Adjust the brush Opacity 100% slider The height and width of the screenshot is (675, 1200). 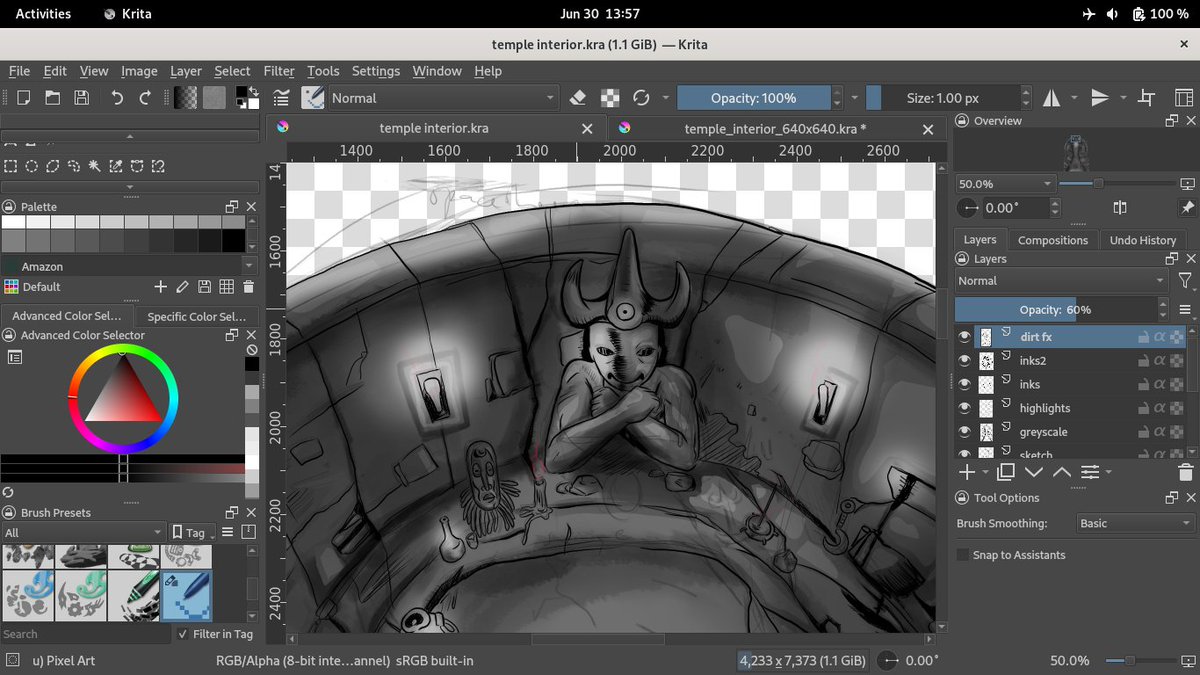point(753,98)
